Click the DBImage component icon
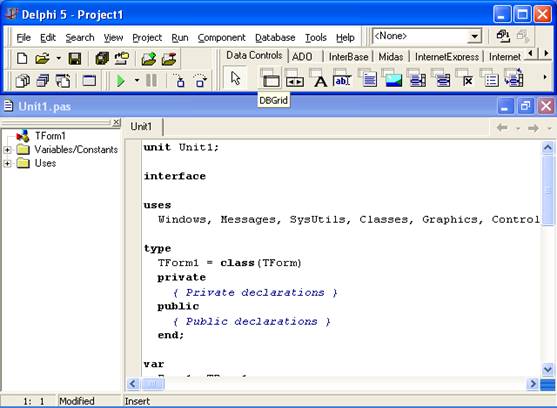 [x=393, y=78]
